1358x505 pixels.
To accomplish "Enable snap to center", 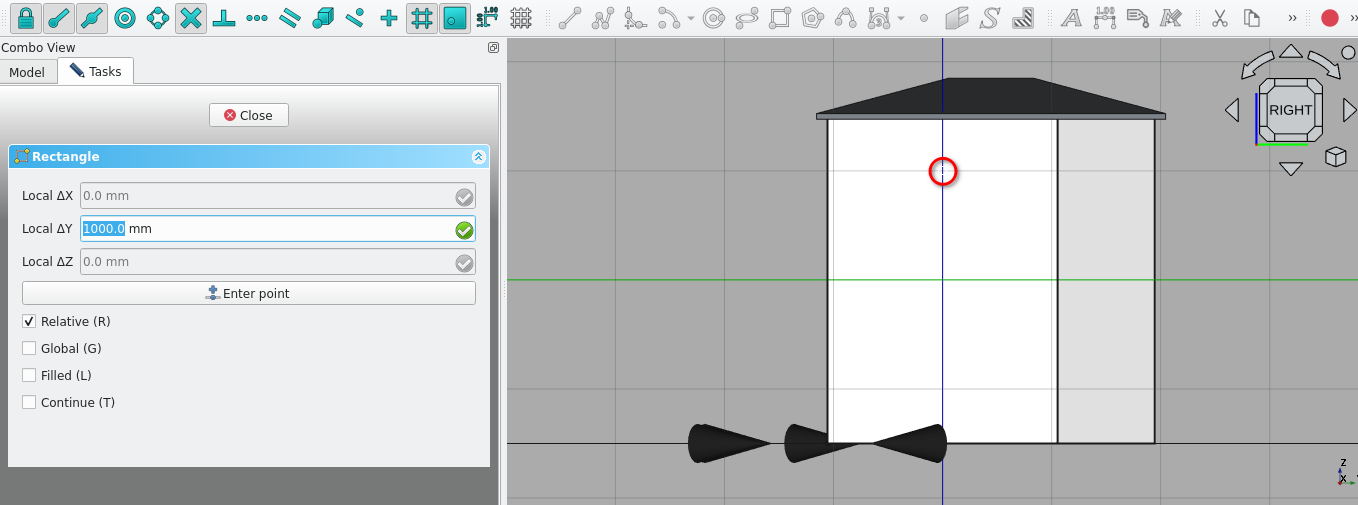I will pyautogui.click(x=125, y=18).
